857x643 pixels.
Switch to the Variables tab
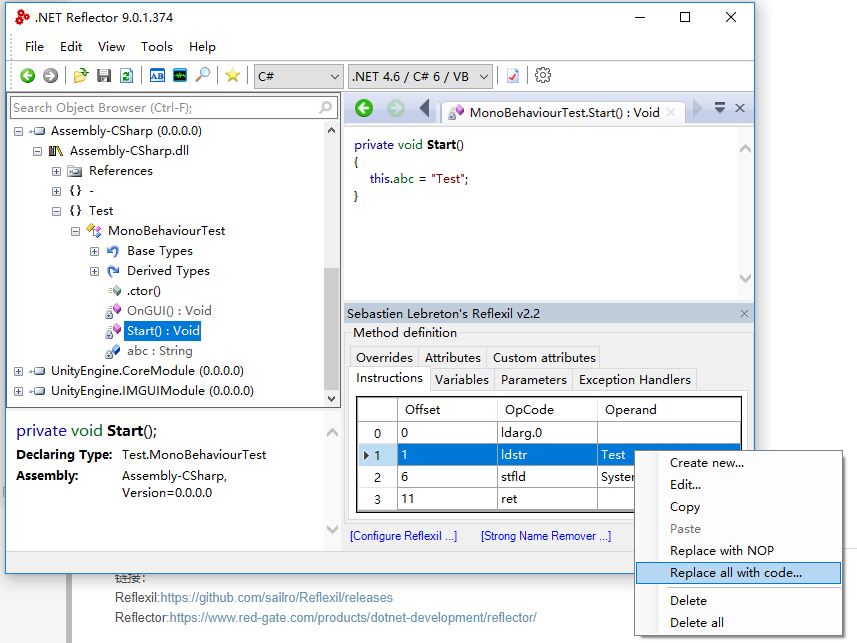point(461,379)
